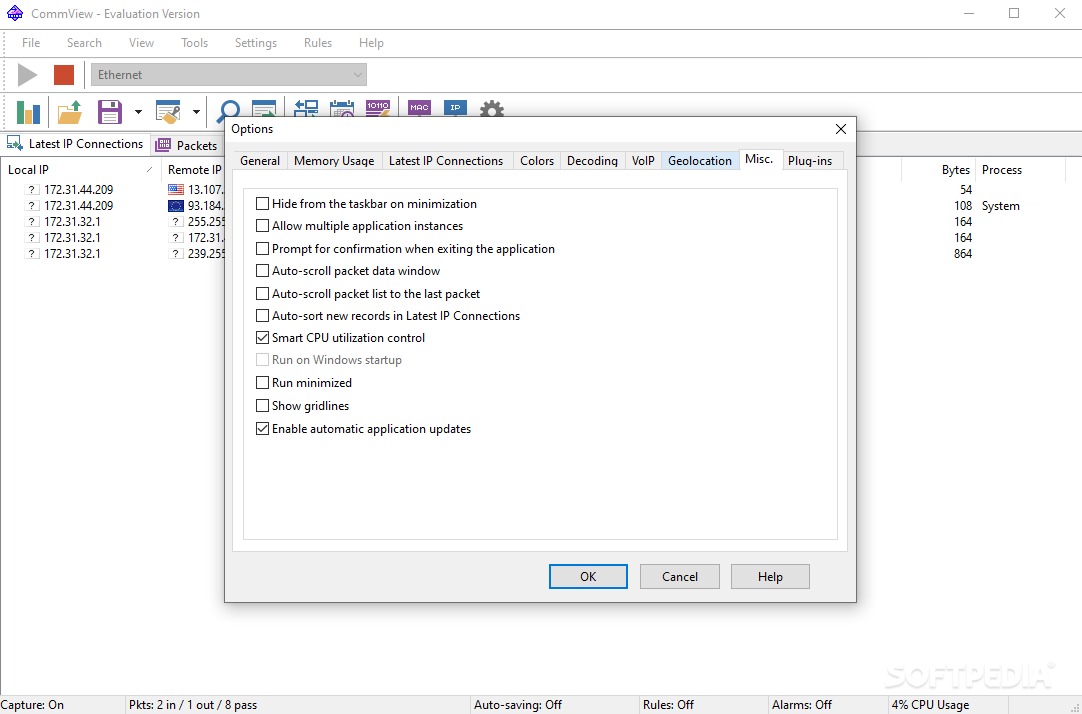Click the US flag icon in Remote IP column
Image resolution: width=1082 pixels, height=714 pixels.
pyautogui.click(x=176, y=189)
